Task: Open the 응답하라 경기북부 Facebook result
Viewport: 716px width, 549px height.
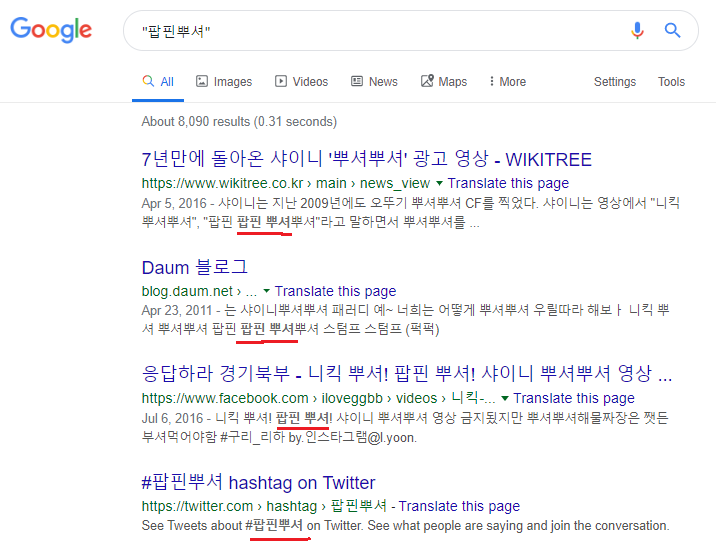Action: (x=406, y=374)
